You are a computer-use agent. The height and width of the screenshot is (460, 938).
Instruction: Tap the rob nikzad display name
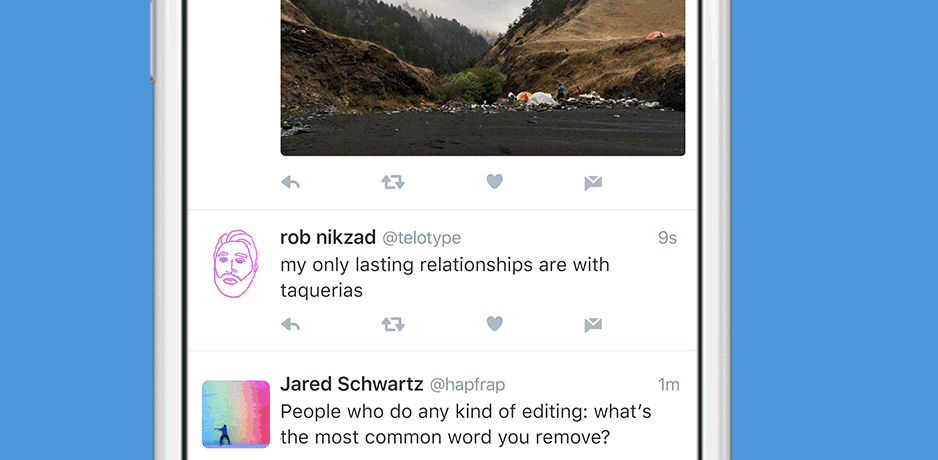coord(327,238)
